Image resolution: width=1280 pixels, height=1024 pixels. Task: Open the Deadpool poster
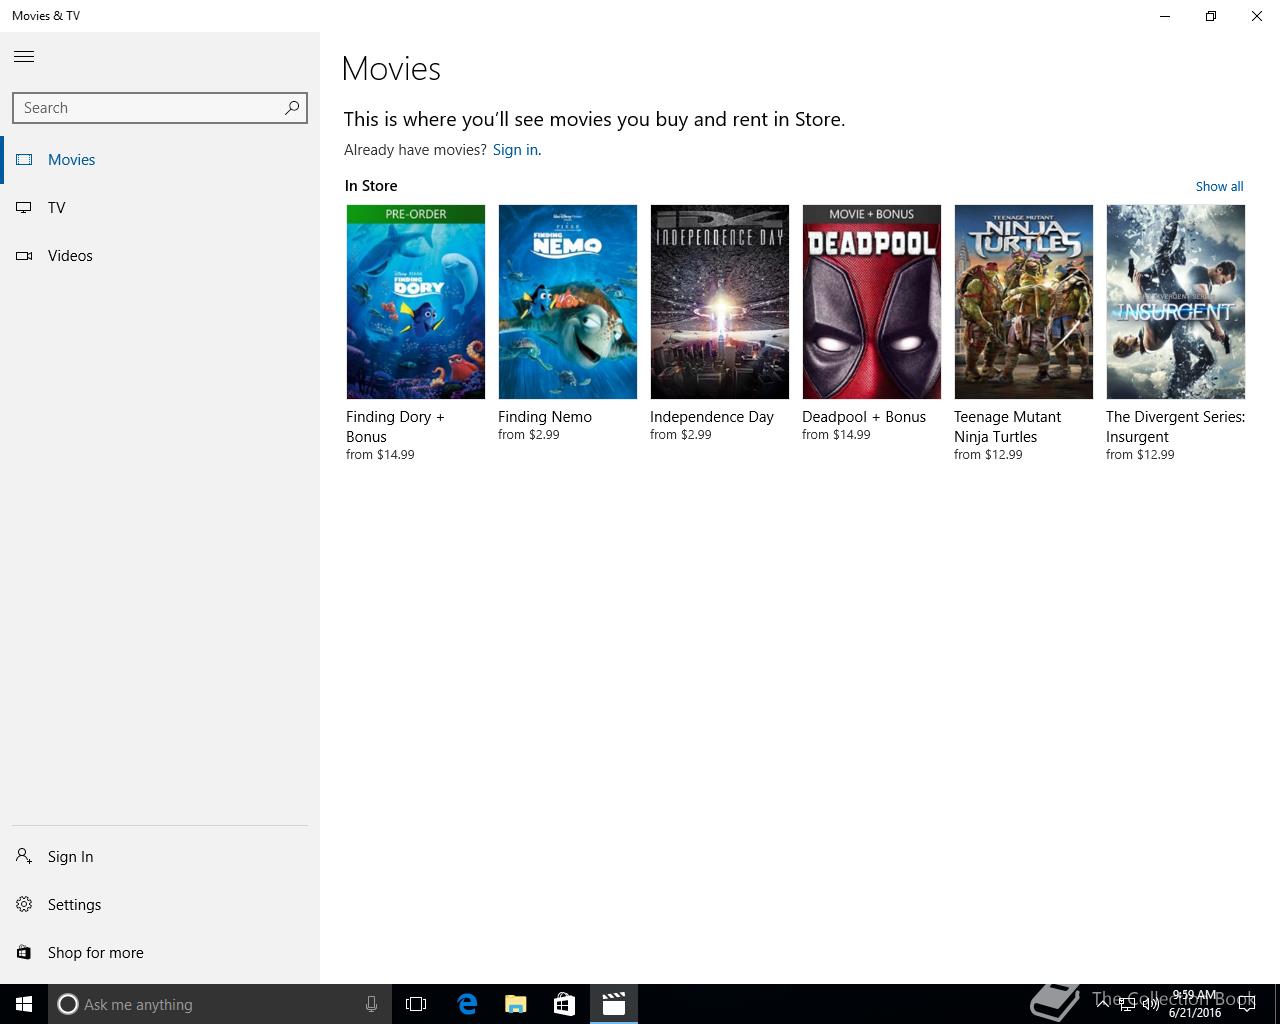(872, 302)
